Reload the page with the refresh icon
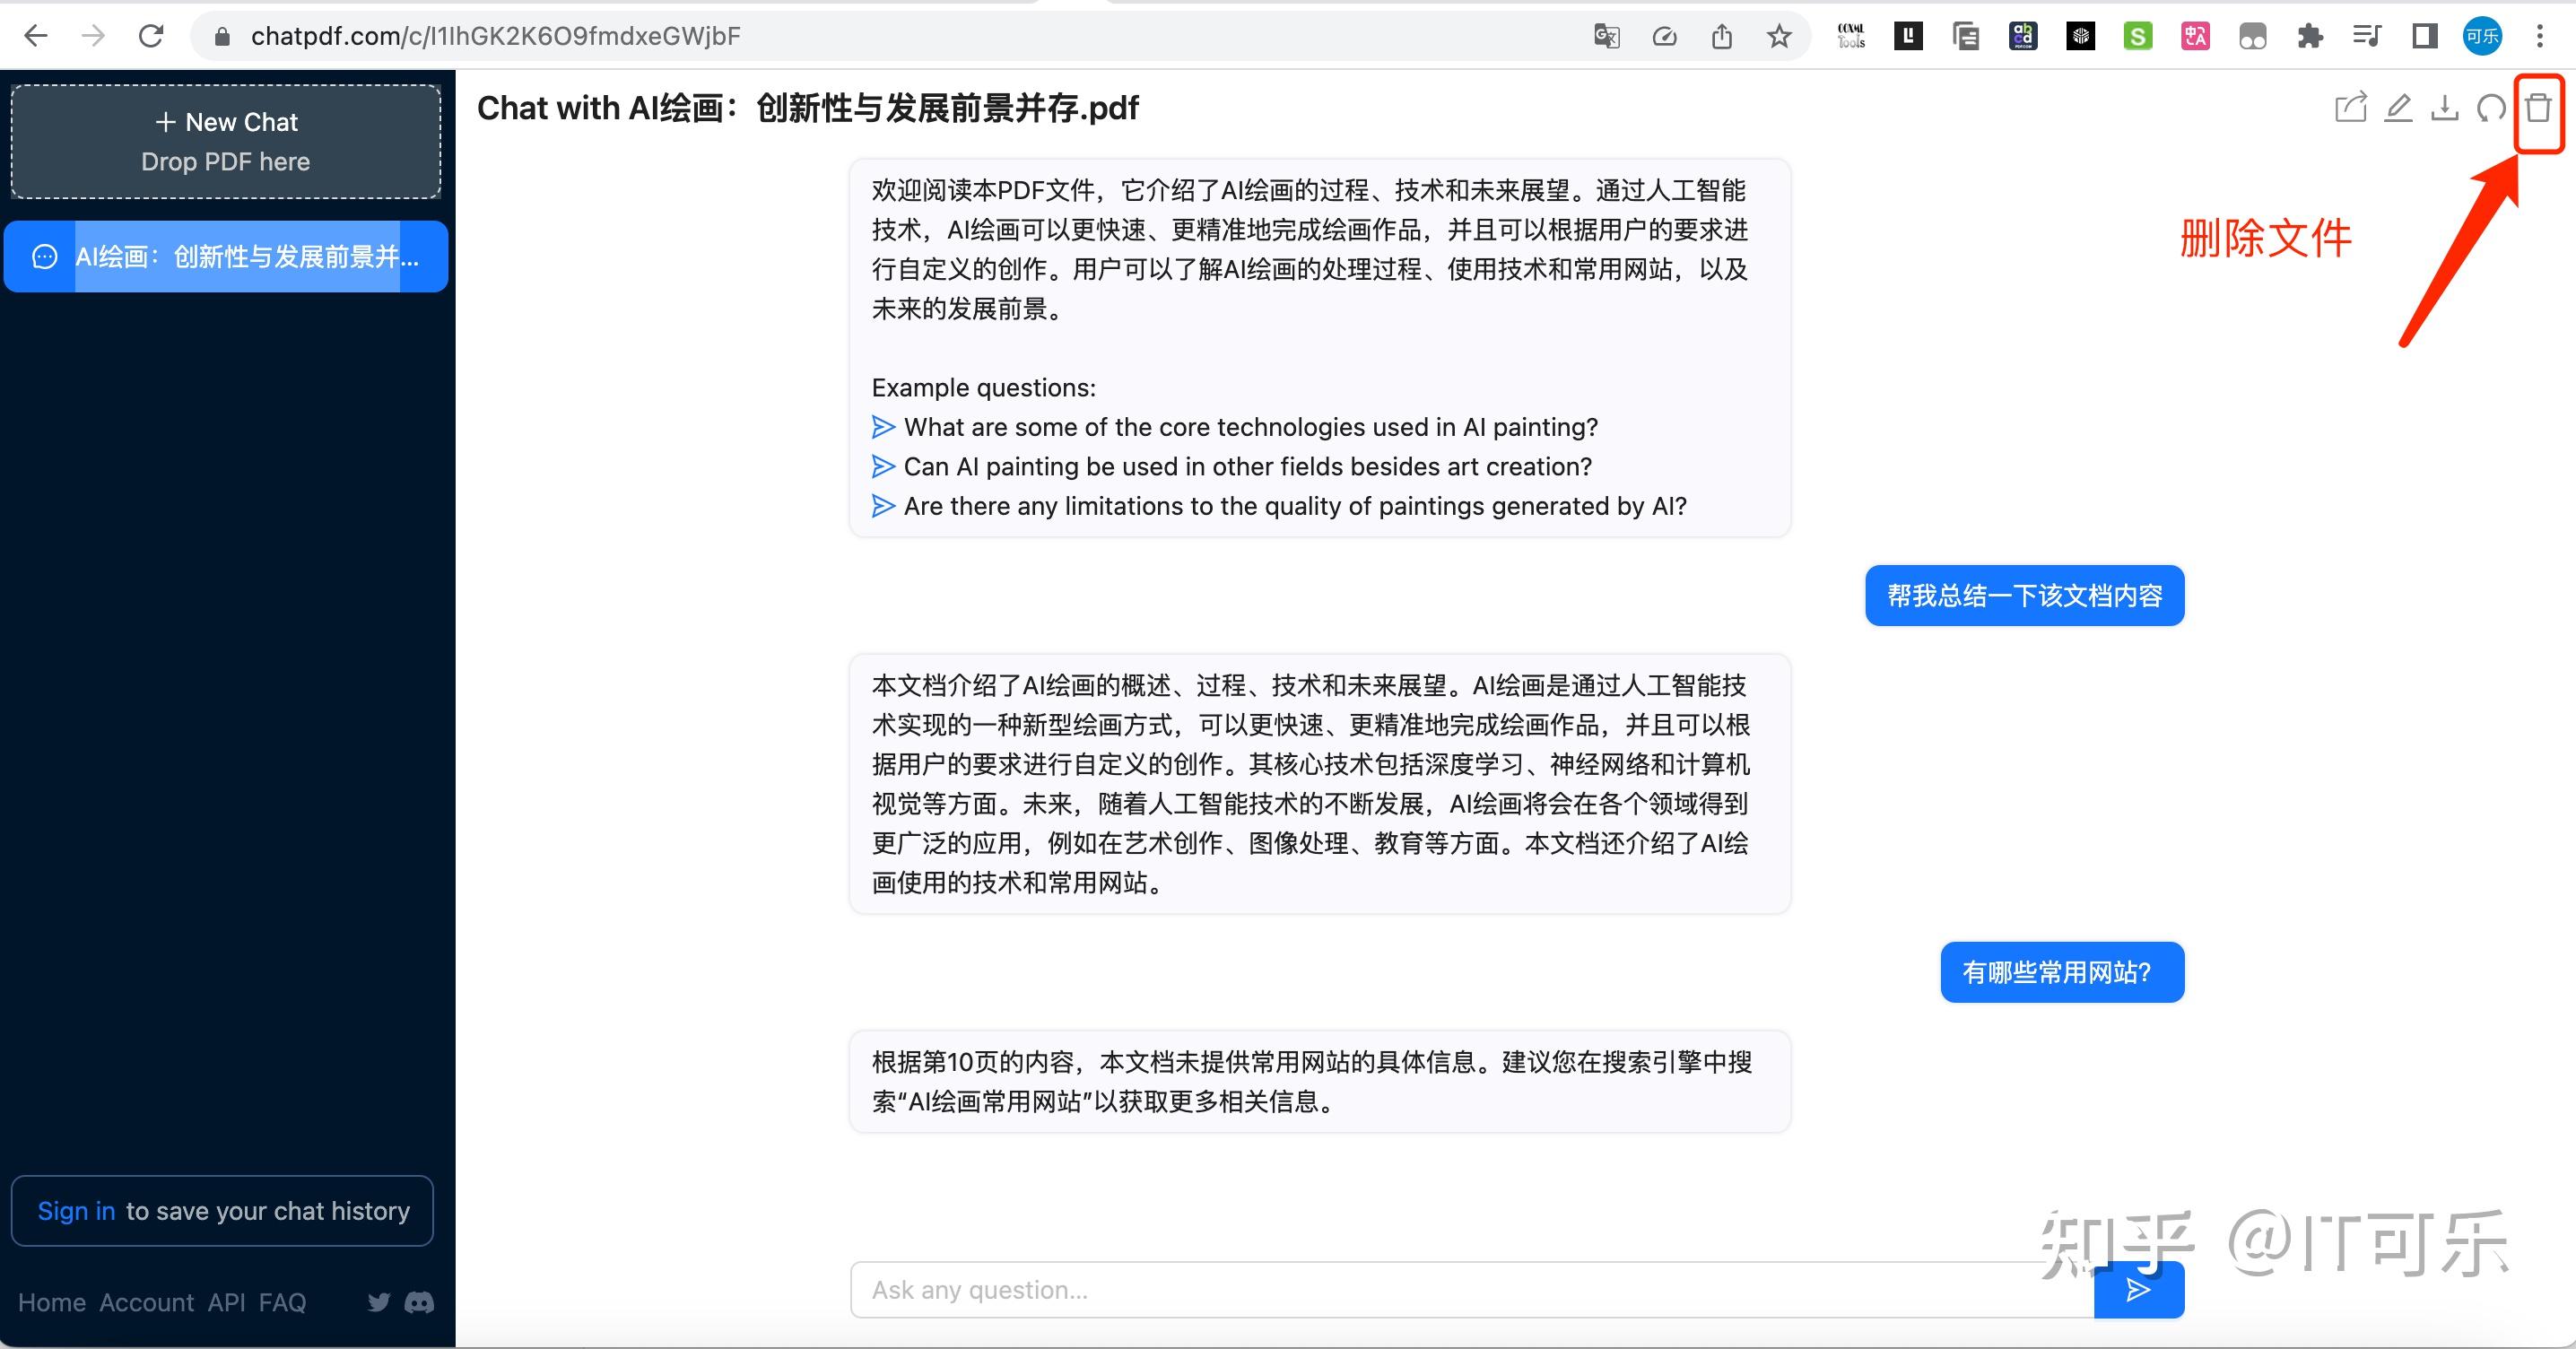Viewport: 2576px width, 1349px height. [x=151, y=35]
